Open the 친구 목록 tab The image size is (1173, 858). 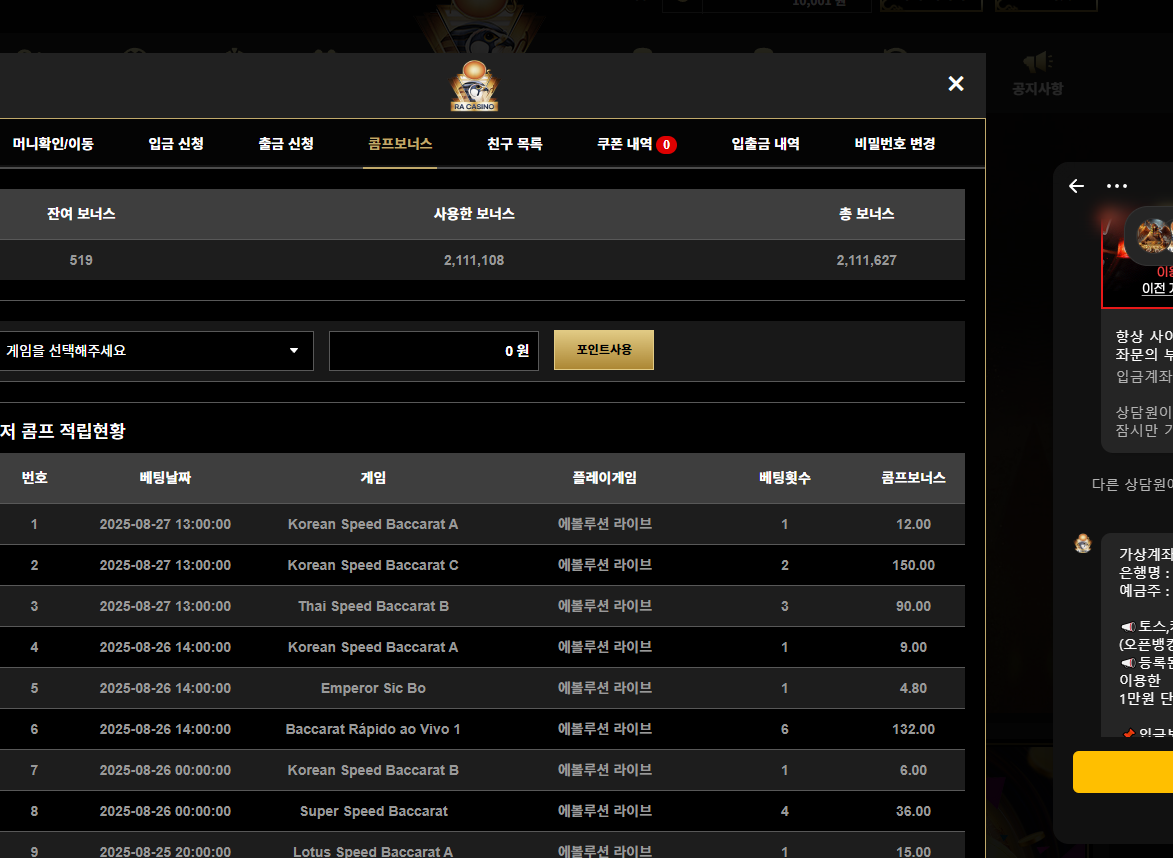pyautogui.click(x=515, y=144)
